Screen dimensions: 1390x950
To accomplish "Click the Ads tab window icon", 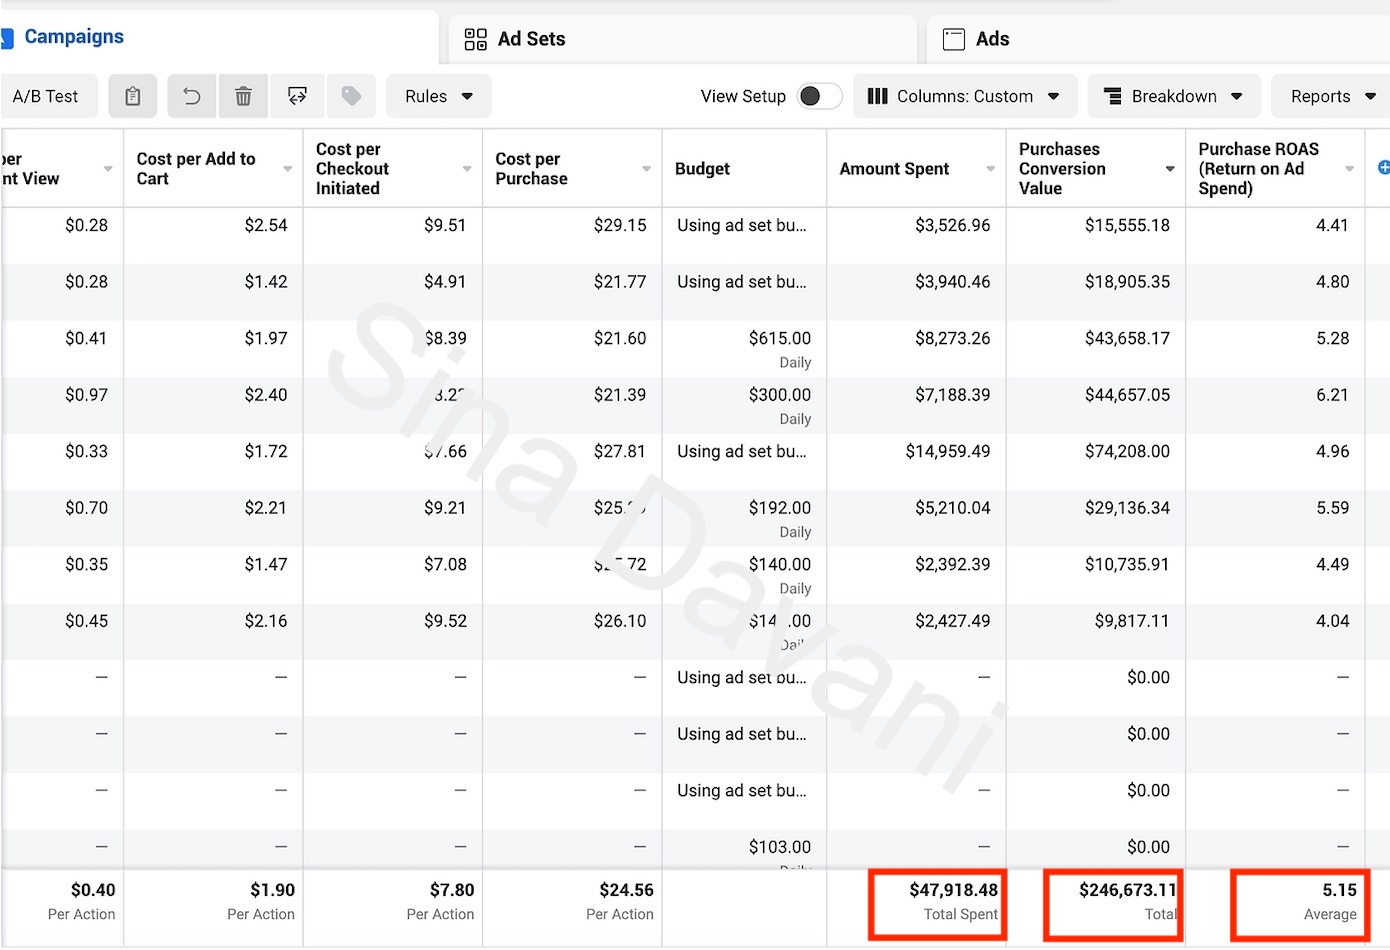I will [954, 39].
